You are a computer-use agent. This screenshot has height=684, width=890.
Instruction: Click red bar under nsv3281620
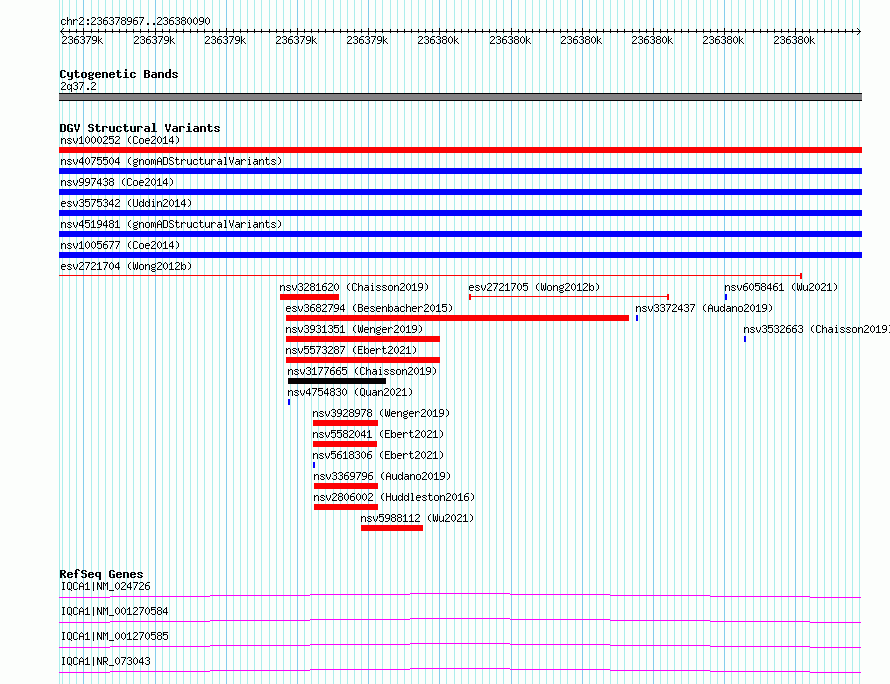coord(309,297)
